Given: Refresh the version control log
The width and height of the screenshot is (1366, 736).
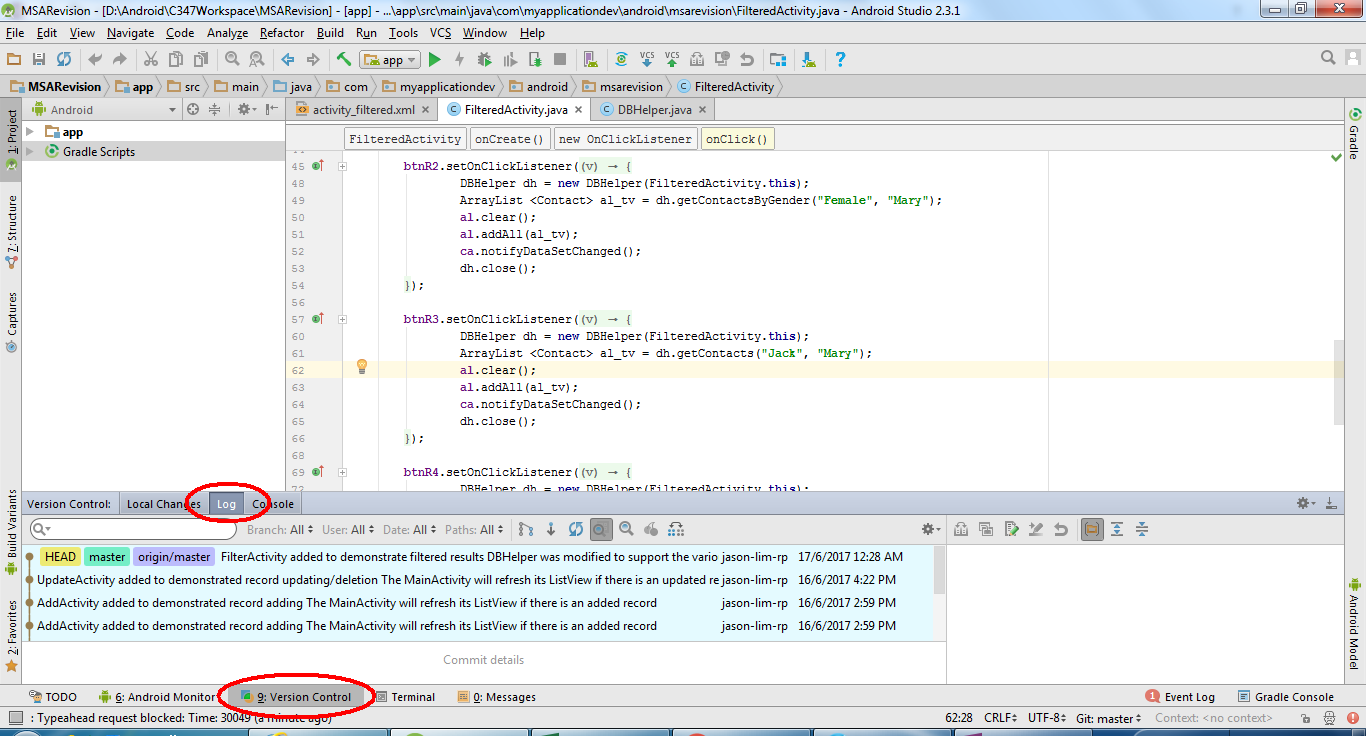Looking at the screenshot, I should (576, 529).
